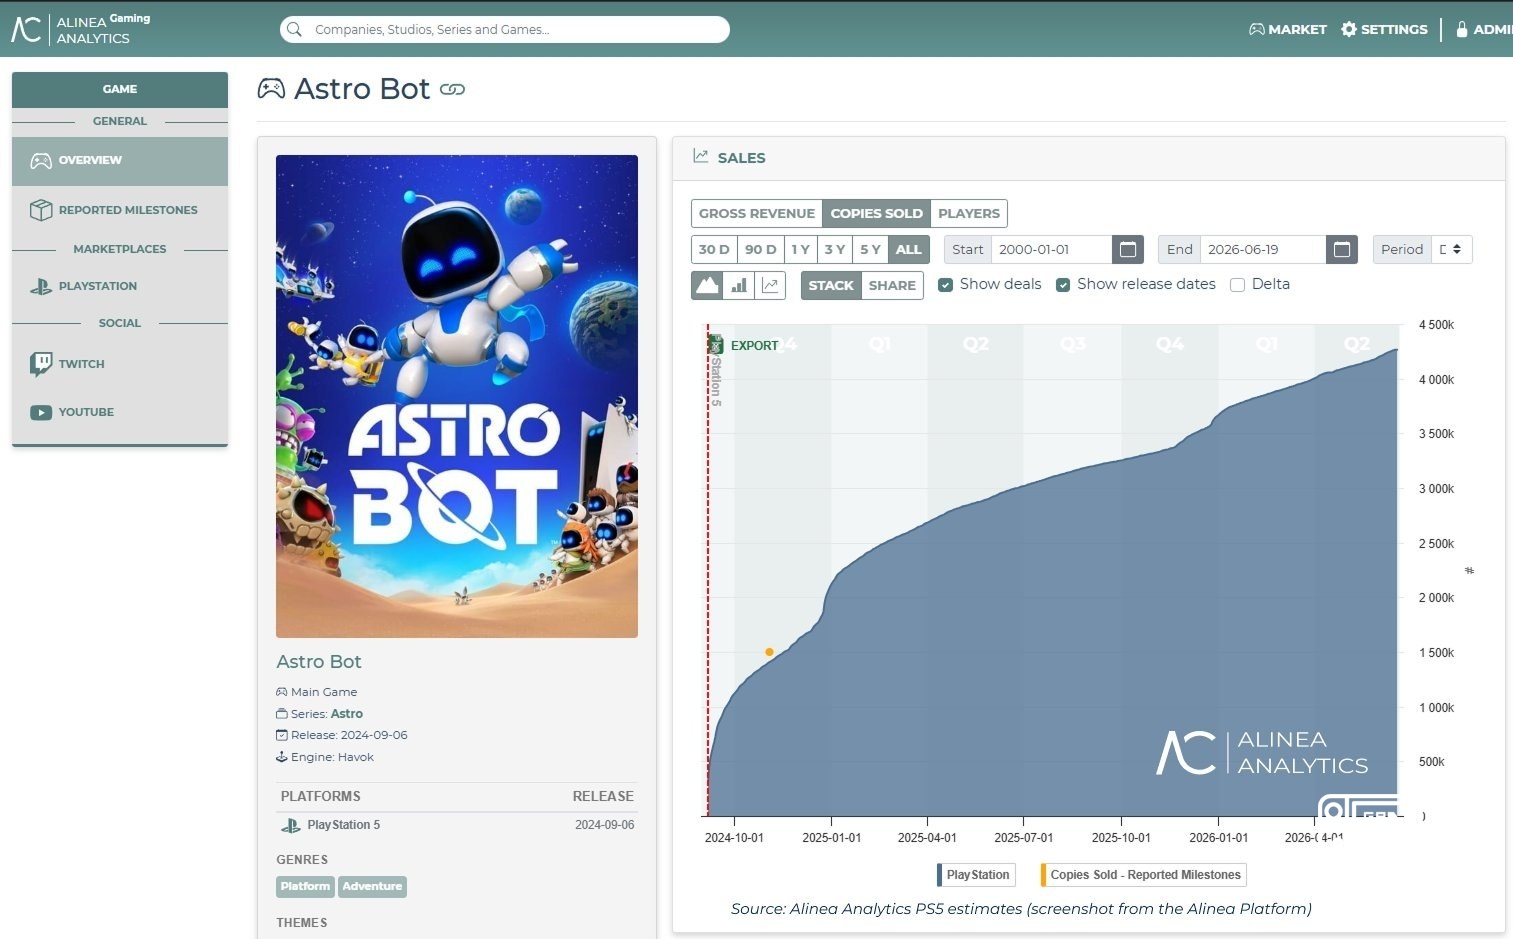Click the 'Engine: Havok' text
This screenshot has height=939, width=1513.
(332, 757)
